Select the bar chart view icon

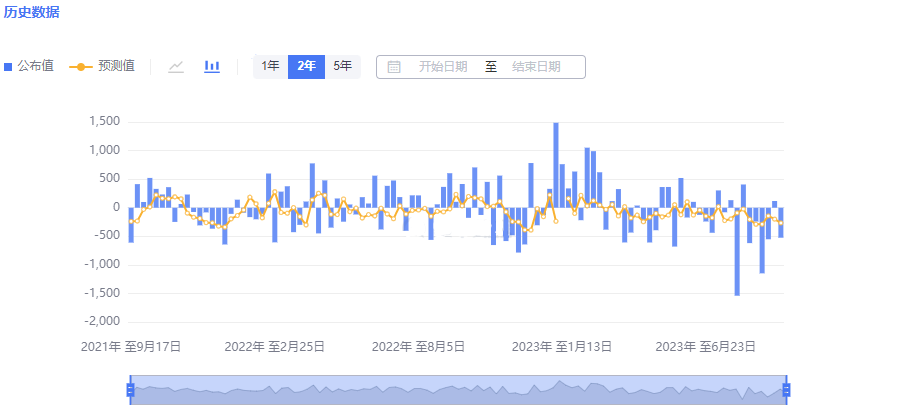click(x=212, y=66)
